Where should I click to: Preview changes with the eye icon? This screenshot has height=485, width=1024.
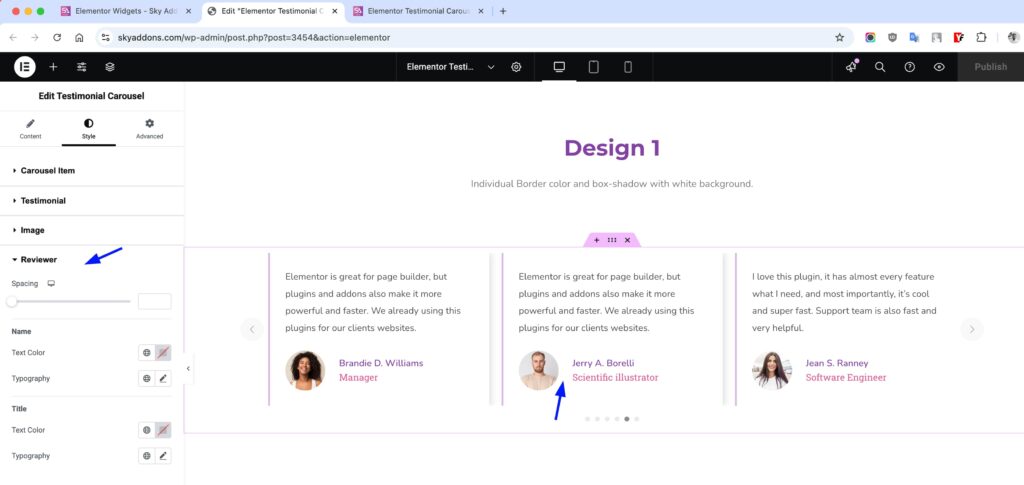(x=939, y=67)
